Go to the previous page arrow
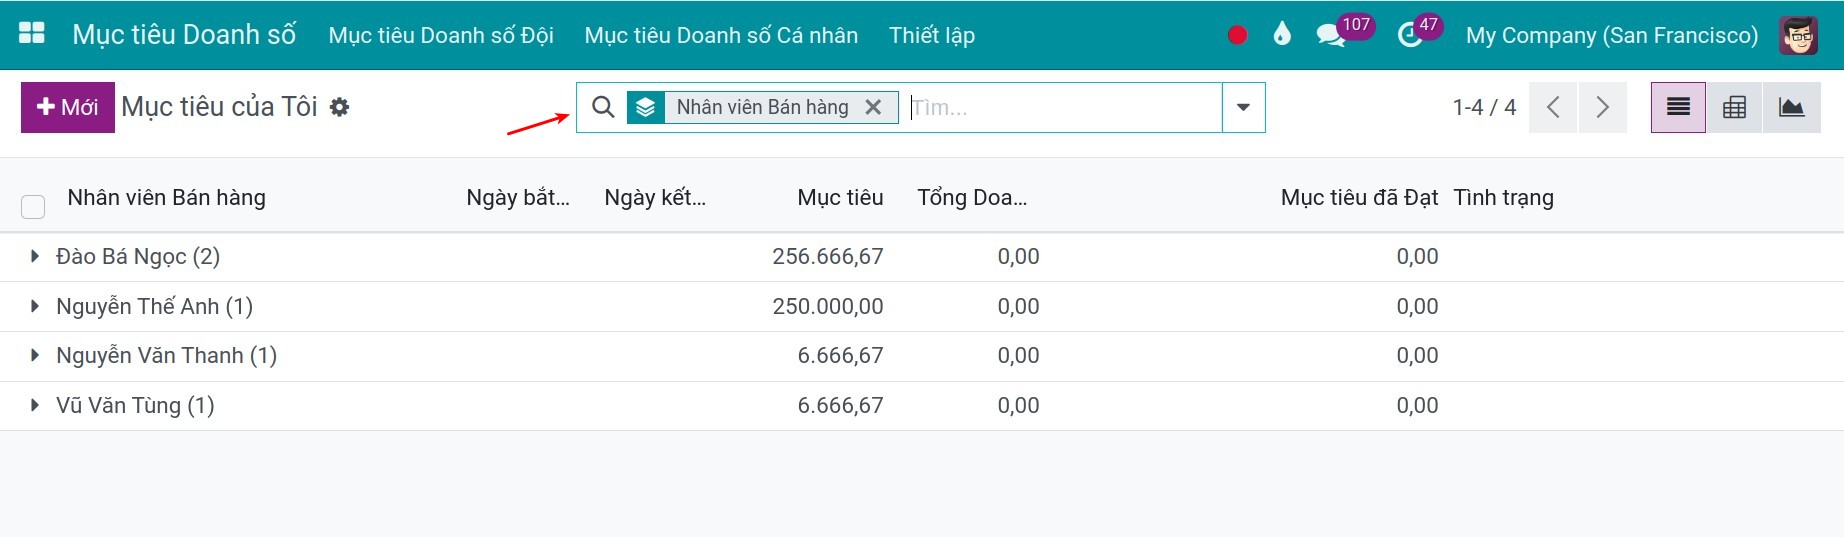 [1553, 107]
